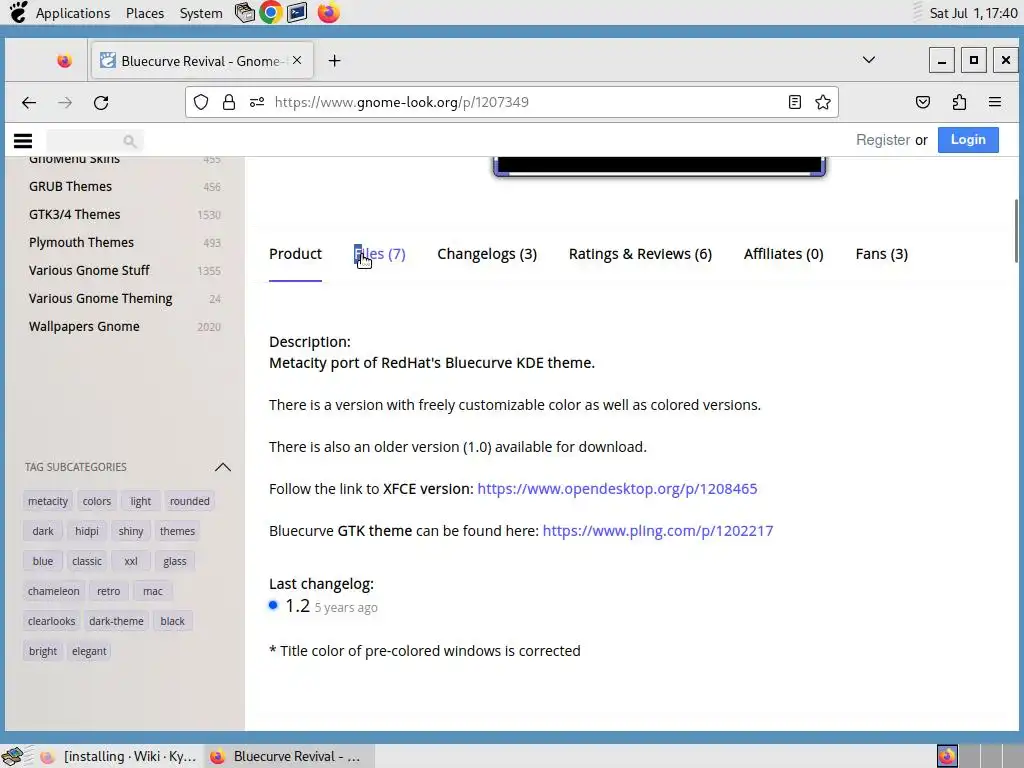Click the page vertical scrollbar

tap(1016, 231)
